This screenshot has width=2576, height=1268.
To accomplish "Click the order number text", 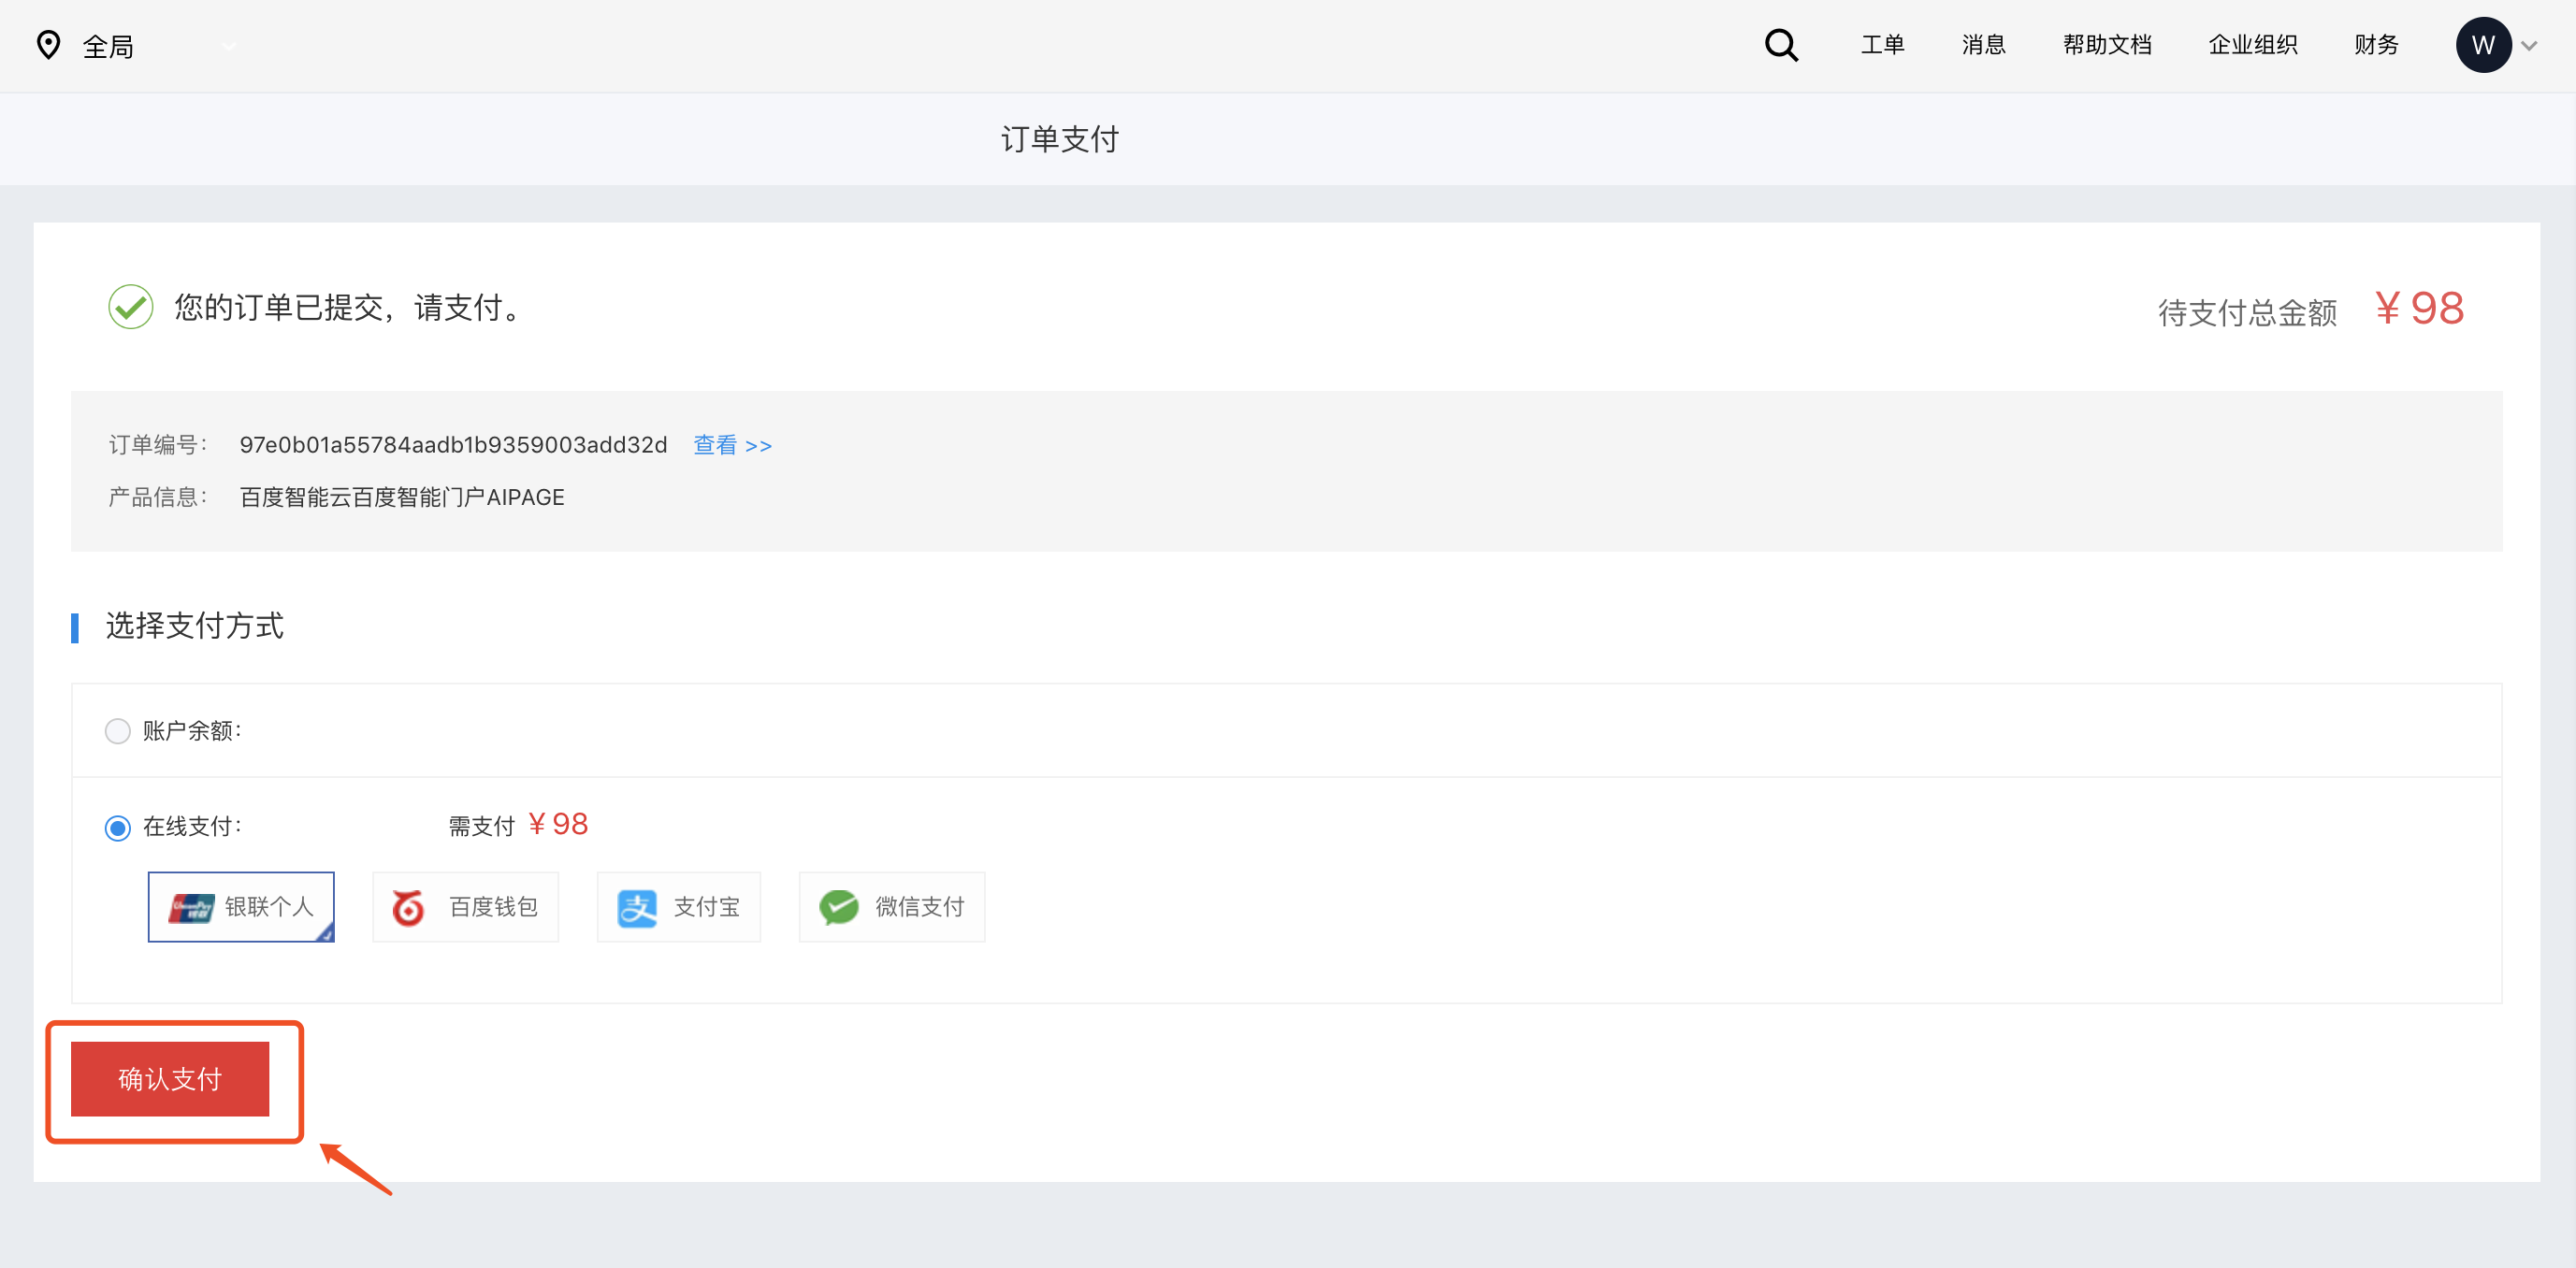I will click(x=453, y=445).
